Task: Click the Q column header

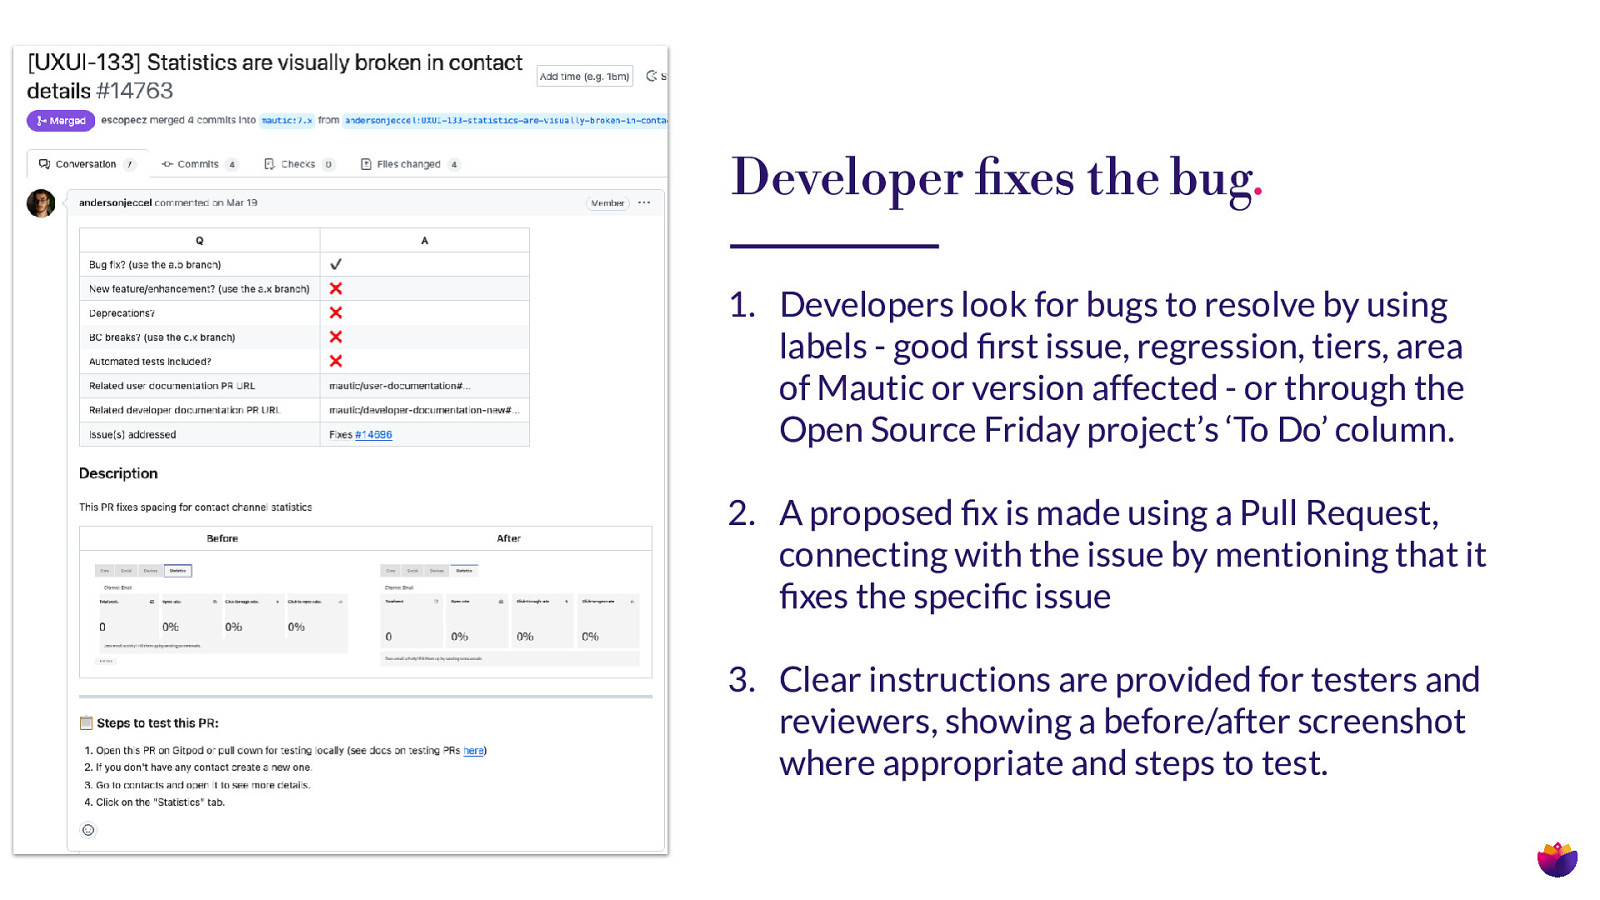Action: [200, 240]
